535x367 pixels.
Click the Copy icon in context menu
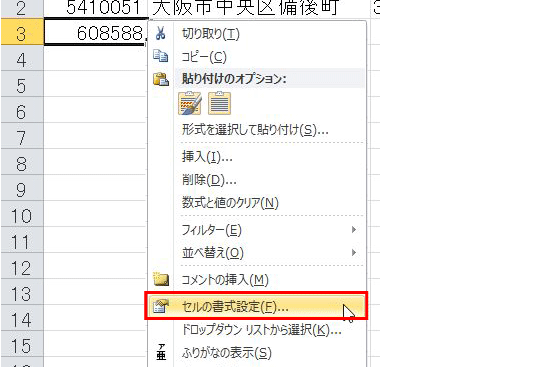pyautogui.click(x=160, y=56)
